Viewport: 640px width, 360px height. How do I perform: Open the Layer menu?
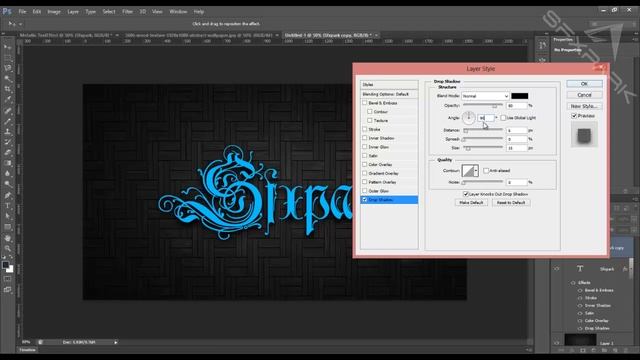point(73,11)
